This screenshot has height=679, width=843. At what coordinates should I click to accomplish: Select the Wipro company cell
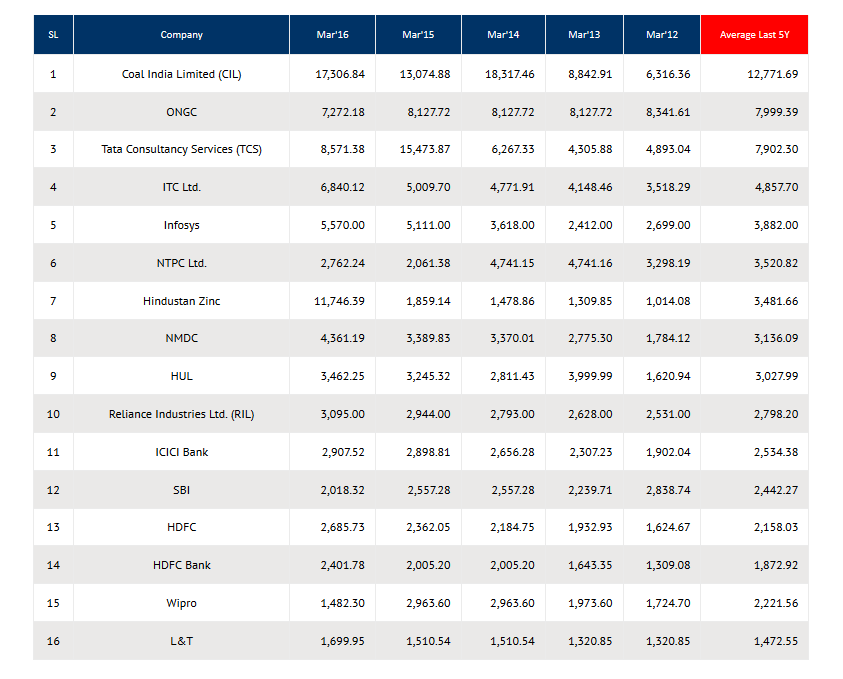[x=182, y=603]
